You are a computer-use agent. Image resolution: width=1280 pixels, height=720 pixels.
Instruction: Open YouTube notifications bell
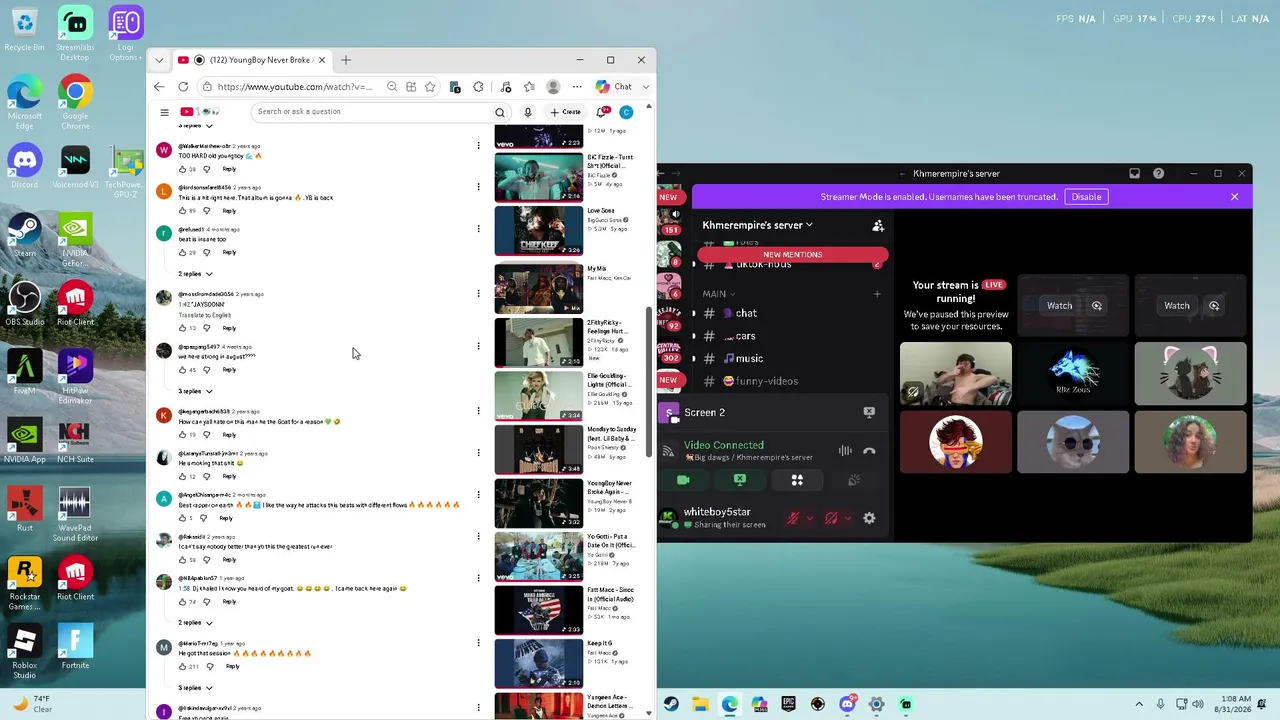pyautogui.click(x=602, y=112)
